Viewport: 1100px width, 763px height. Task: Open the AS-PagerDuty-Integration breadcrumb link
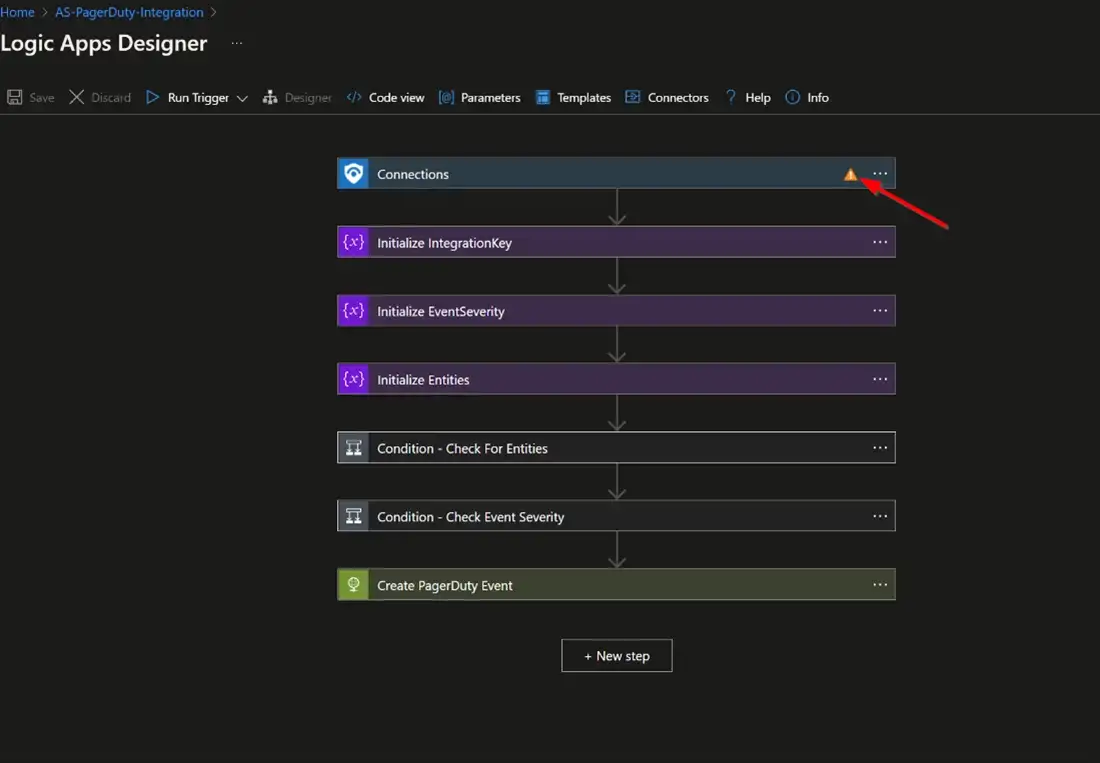pos(129,12)
